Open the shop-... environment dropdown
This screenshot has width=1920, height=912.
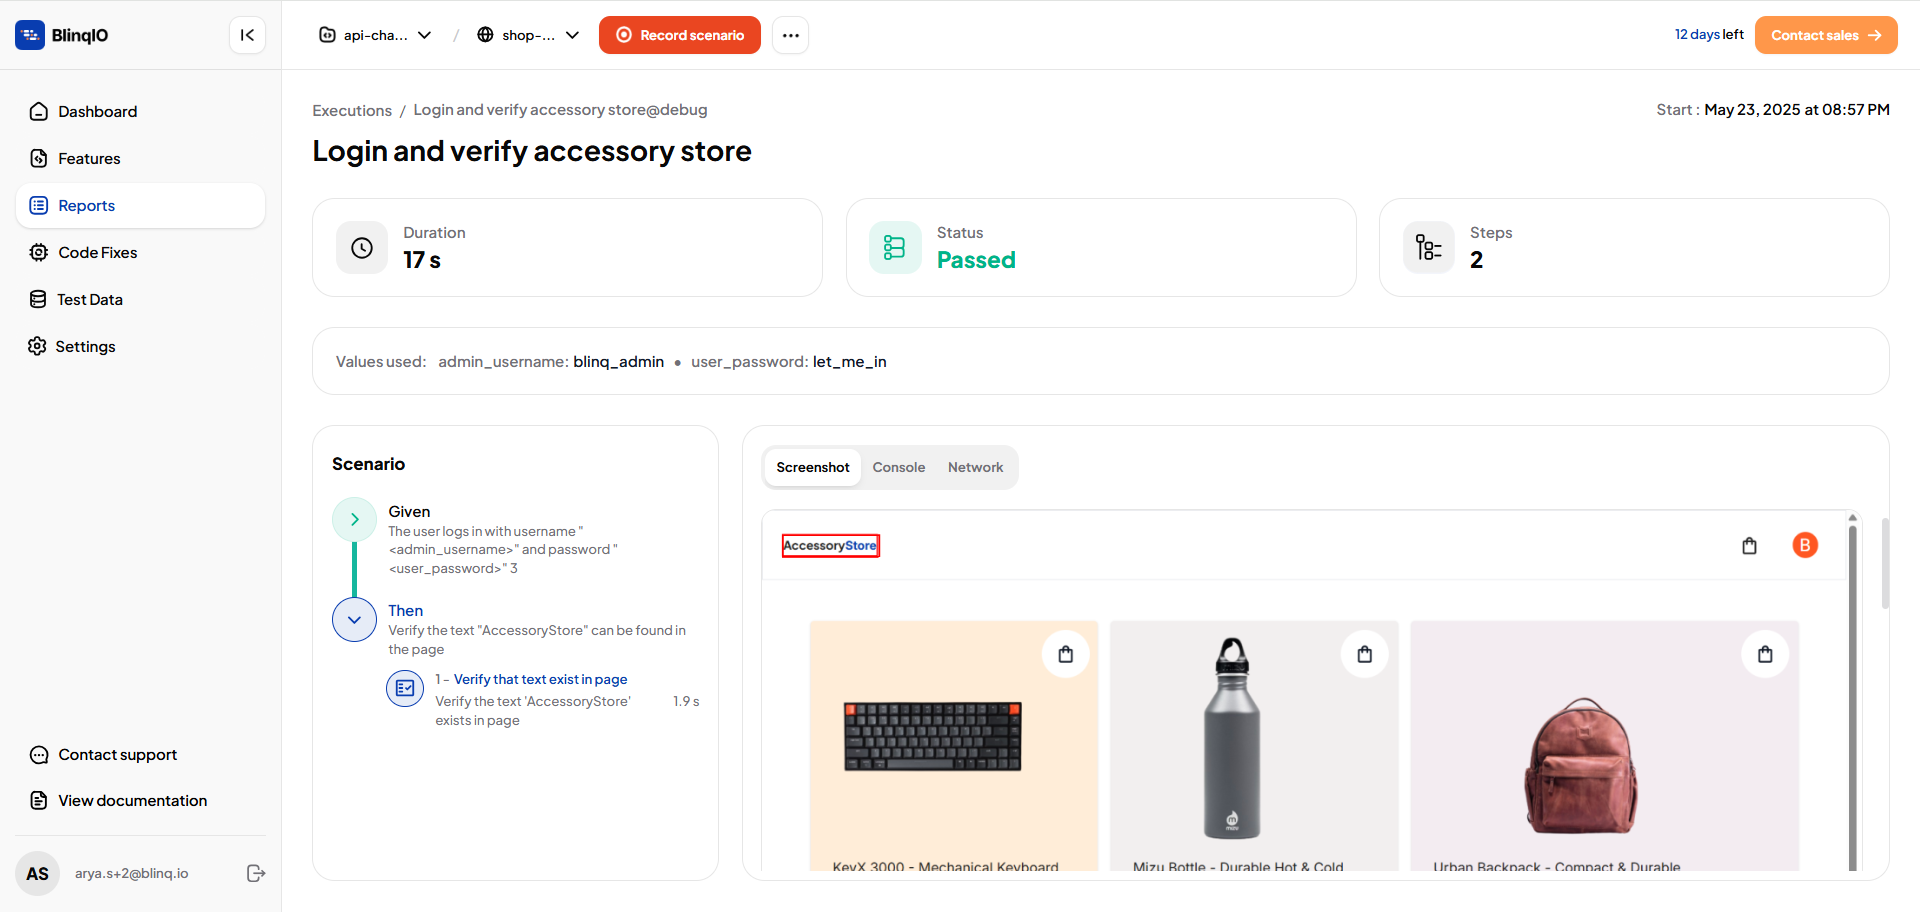click(x=528, y=35)
